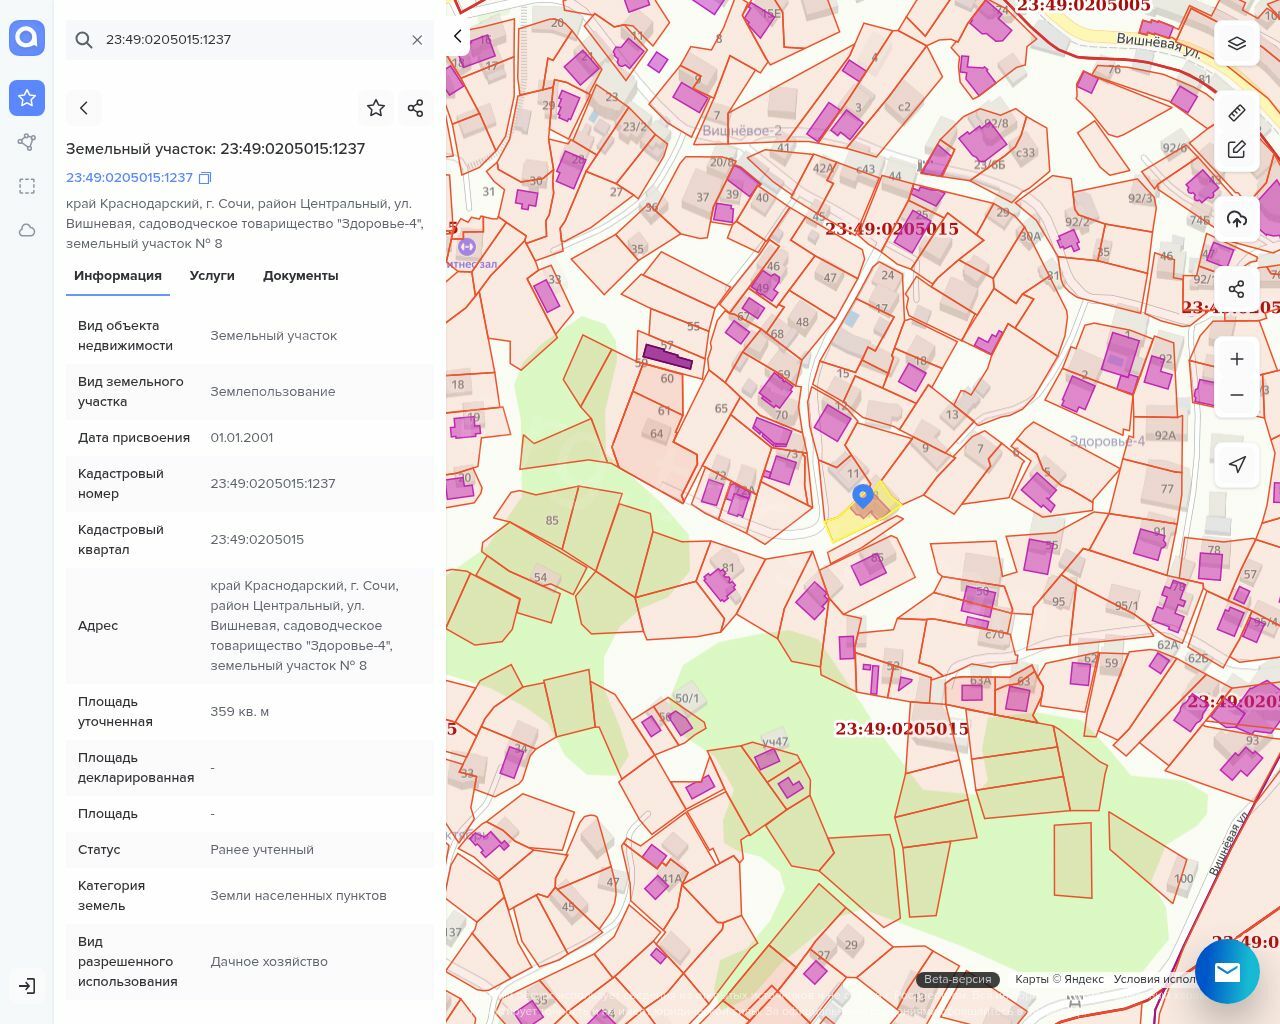Center map on my location
The height and width of the screenshot is (1024, 1280).
1237,465
